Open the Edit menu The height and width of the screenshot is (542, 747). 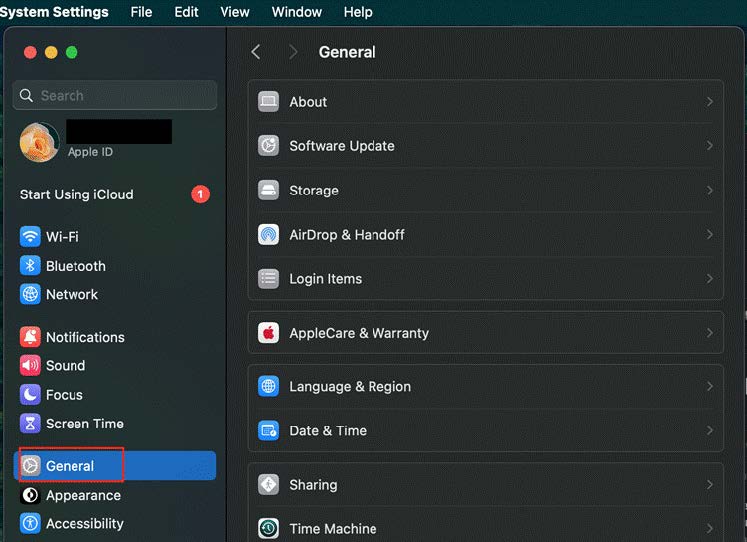point(186,12)
